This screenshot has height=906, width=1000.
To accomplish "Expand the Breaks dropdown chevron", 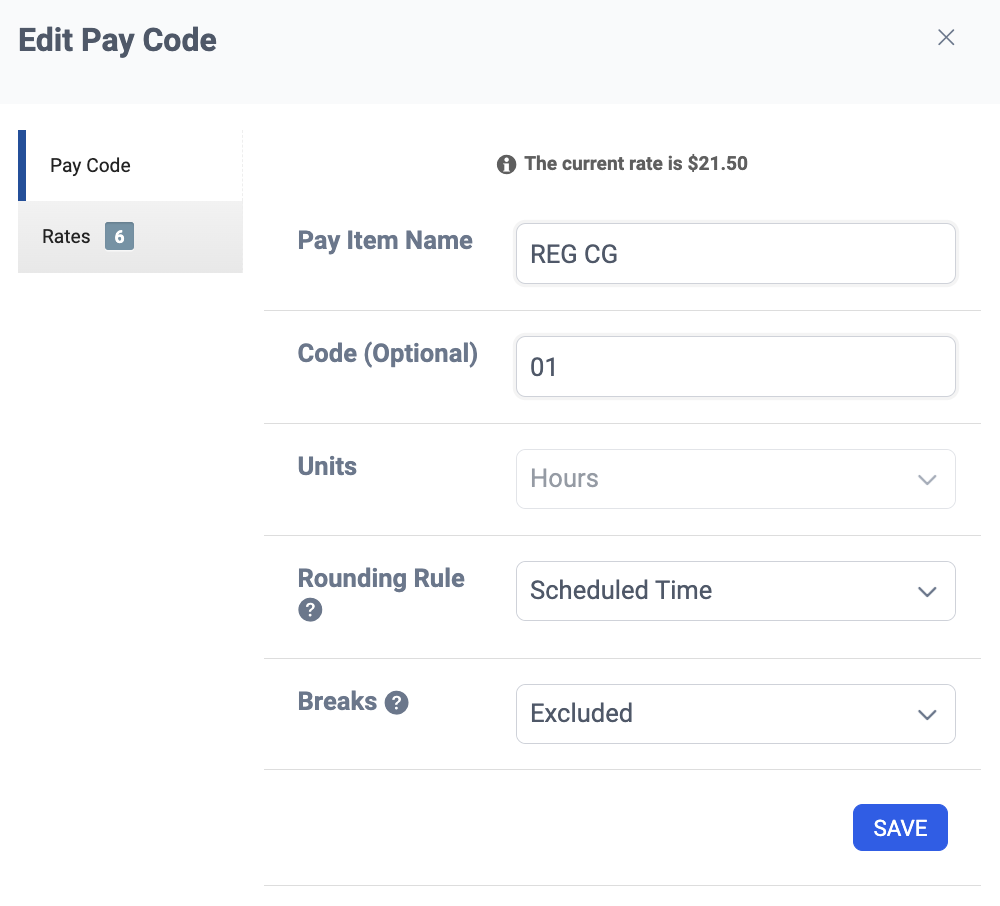I will click(x=927, y=715).
